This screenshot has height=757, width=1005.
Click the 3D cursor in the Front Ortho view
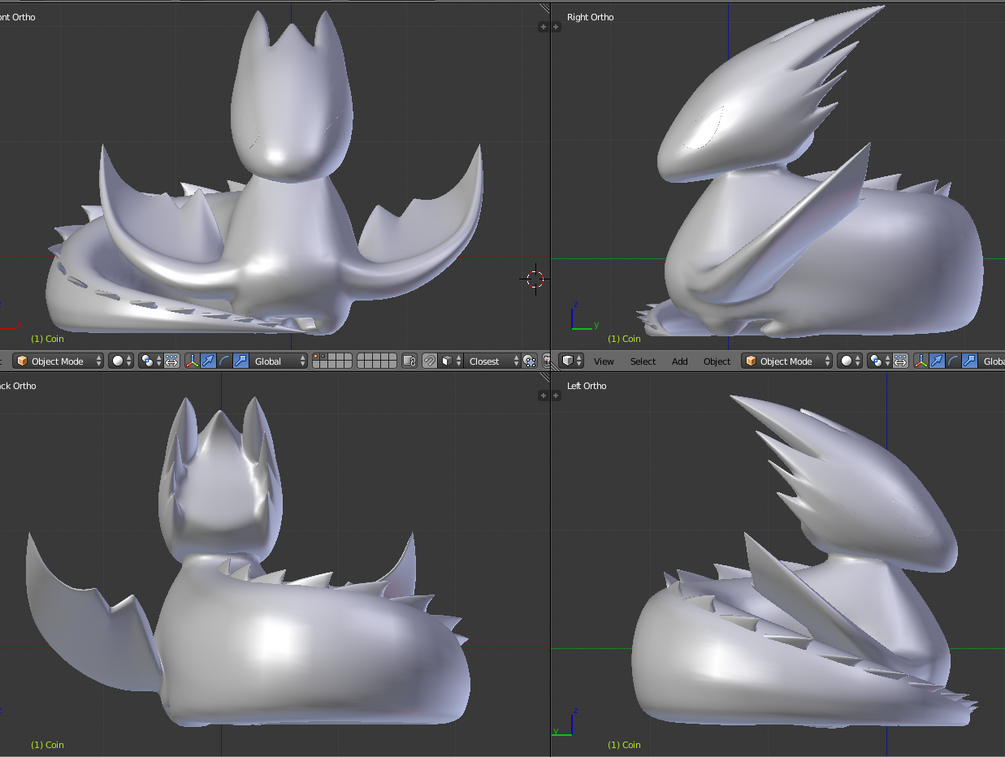coord(535,279)
